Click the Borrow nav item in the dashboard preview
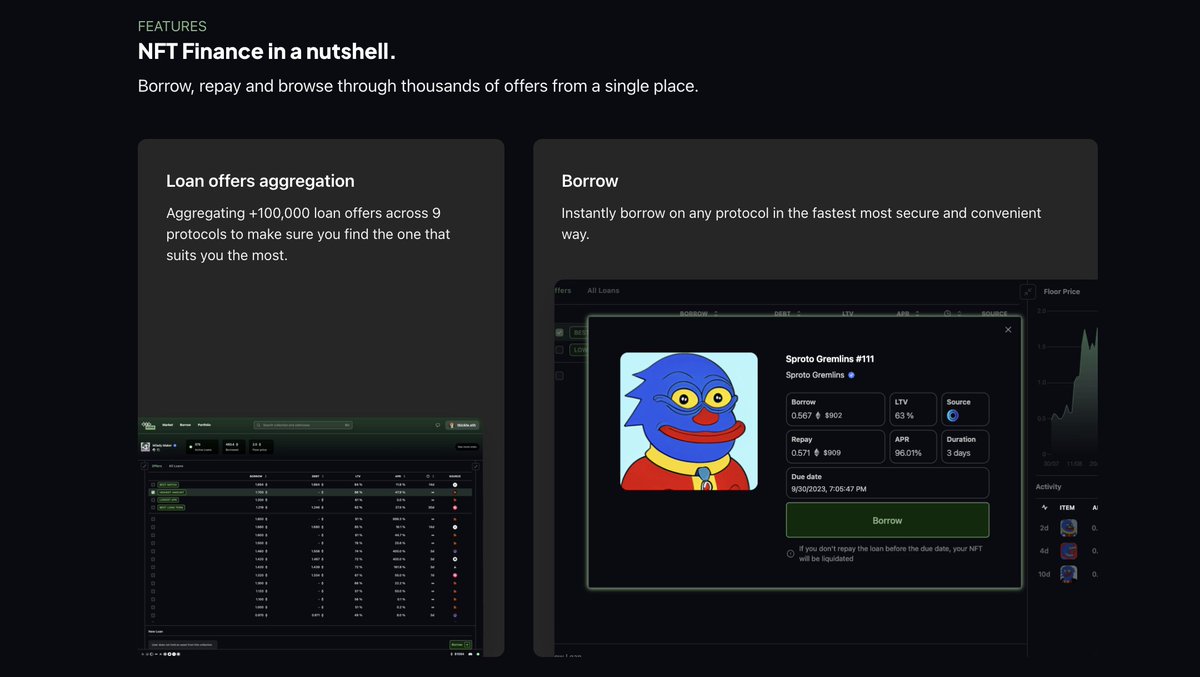 (185, 425)
